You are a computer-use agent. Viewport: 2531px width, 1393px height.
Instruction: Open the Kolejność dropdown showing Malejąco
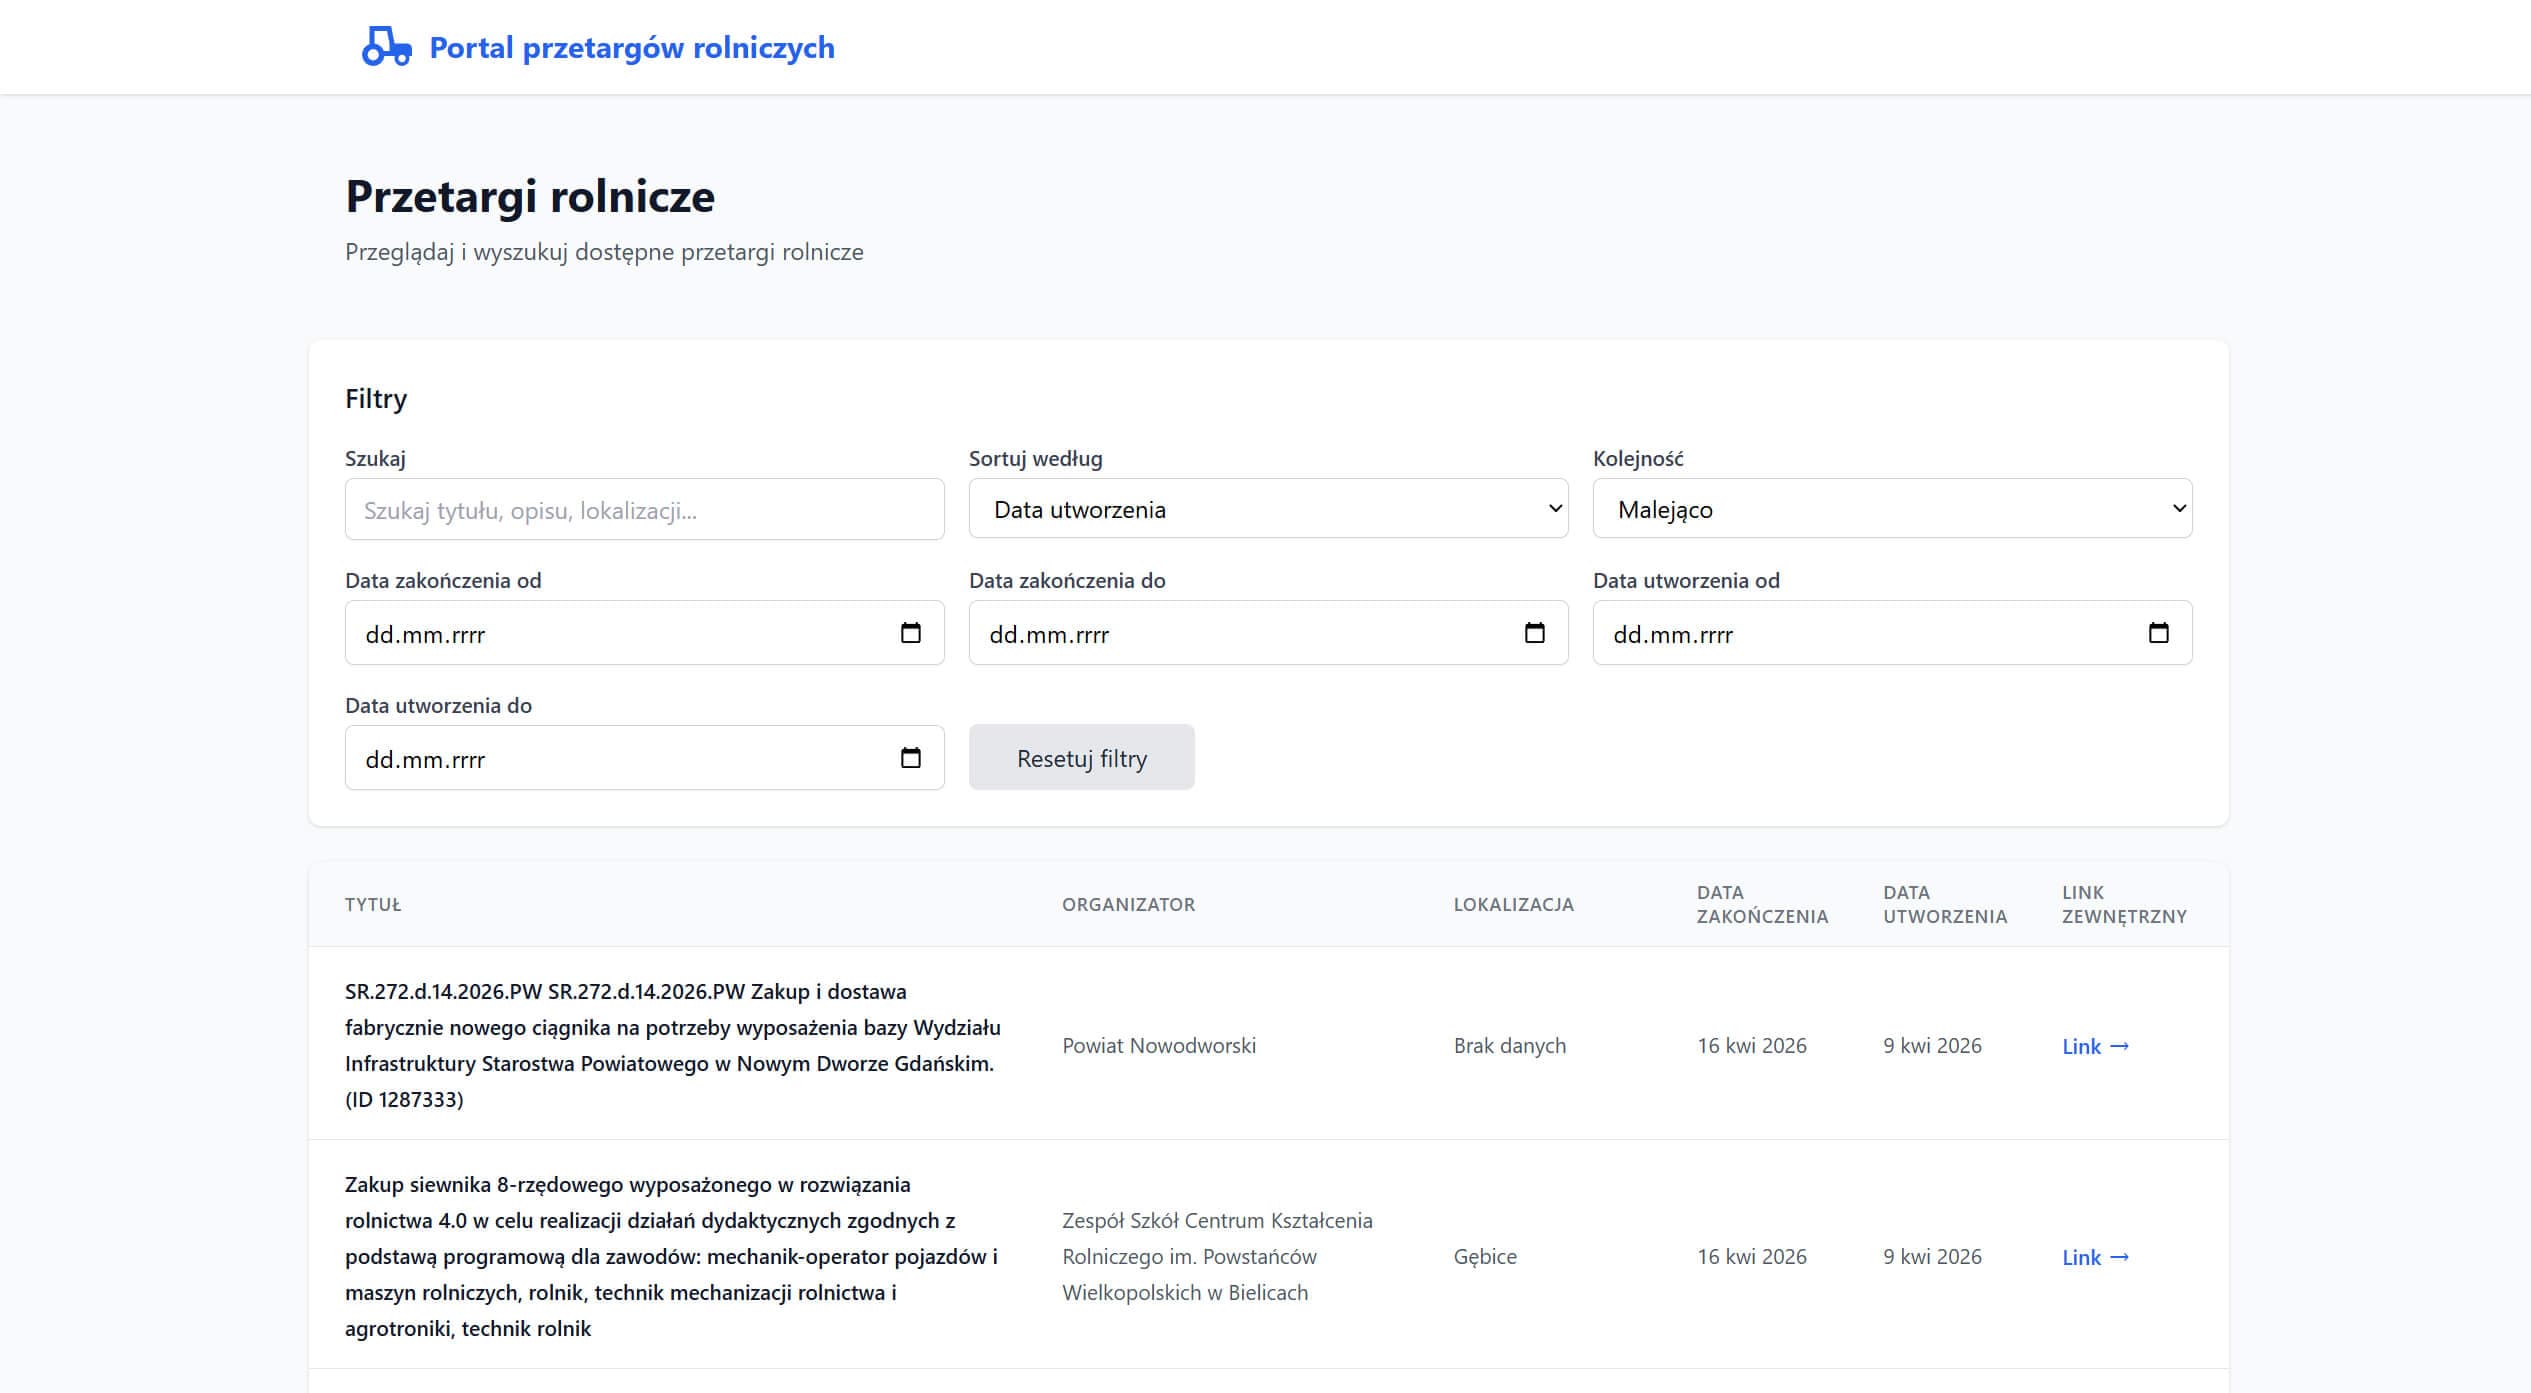coord(1891,509)
